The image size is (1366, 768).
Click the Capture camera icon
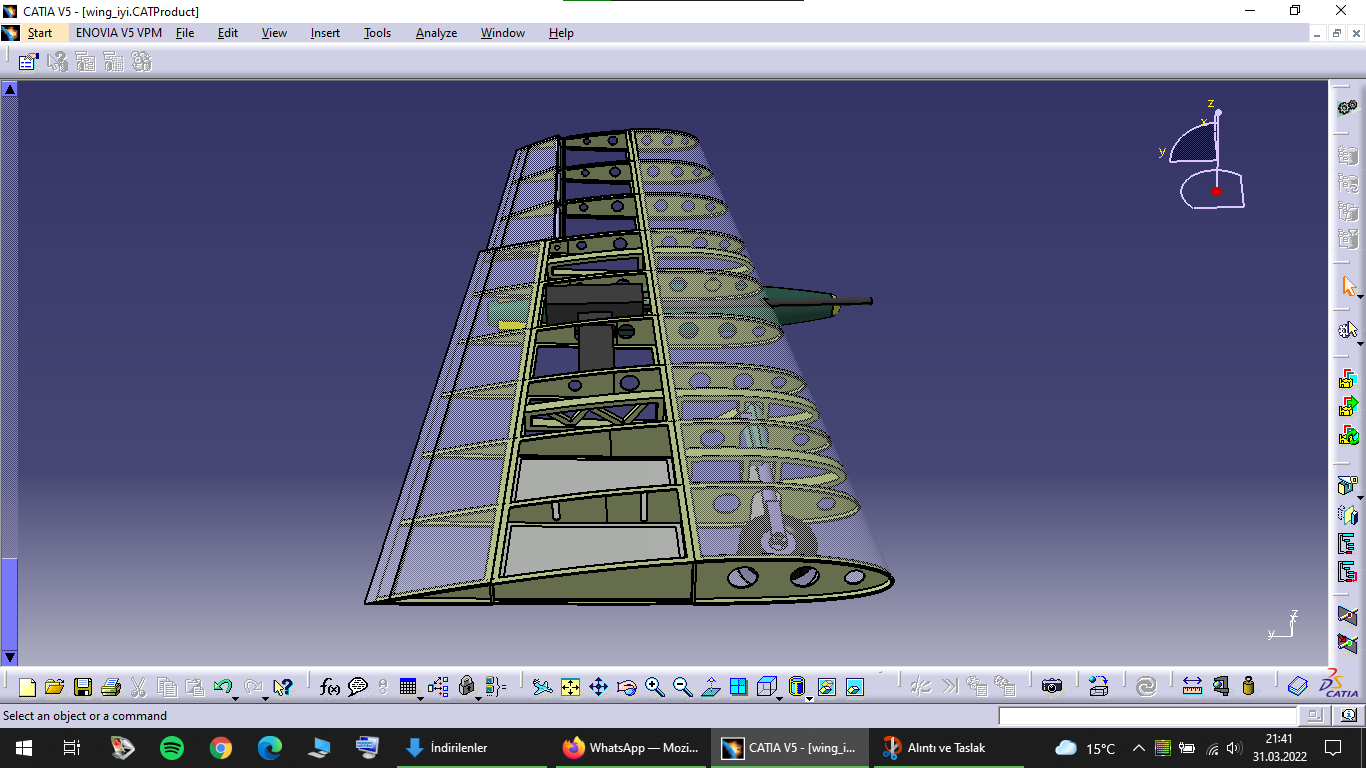point(1052,687)
